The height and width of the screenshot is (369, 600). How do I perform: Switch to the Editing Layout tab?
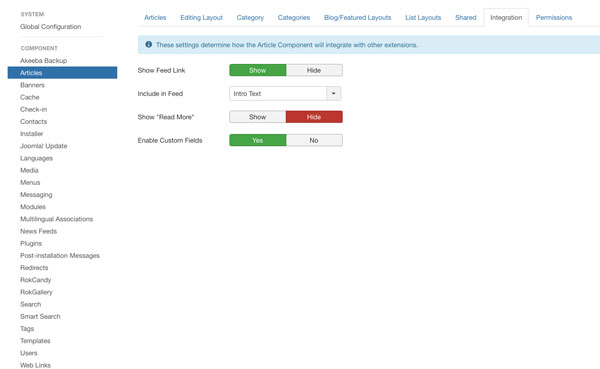click(x=201, y=18)
